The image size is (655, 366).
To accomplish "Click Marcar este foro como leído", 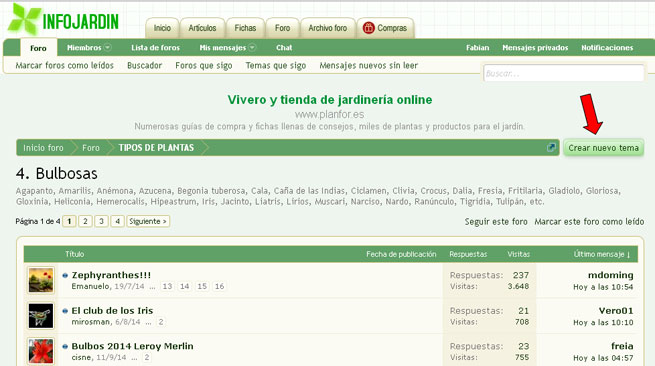I will coord(589,221).
